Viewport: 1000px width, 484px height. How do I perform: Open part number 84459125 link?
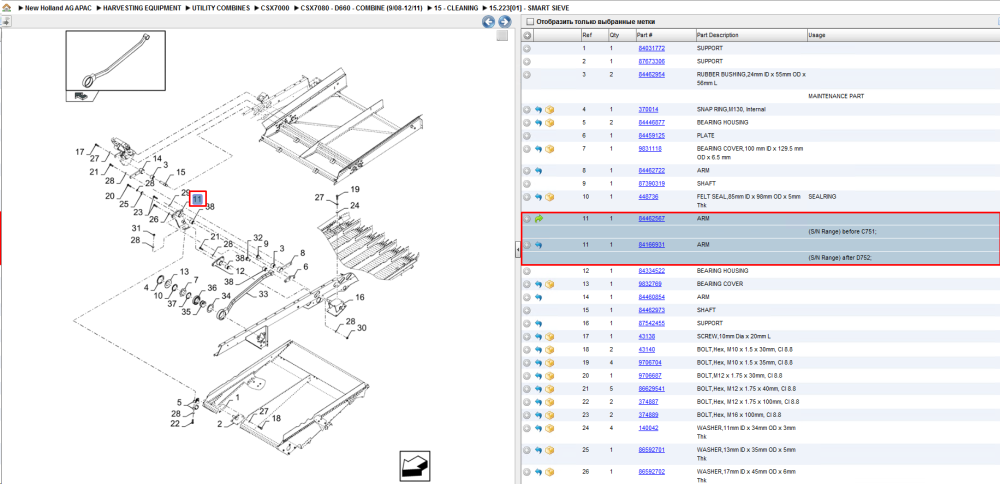point(651,136)
